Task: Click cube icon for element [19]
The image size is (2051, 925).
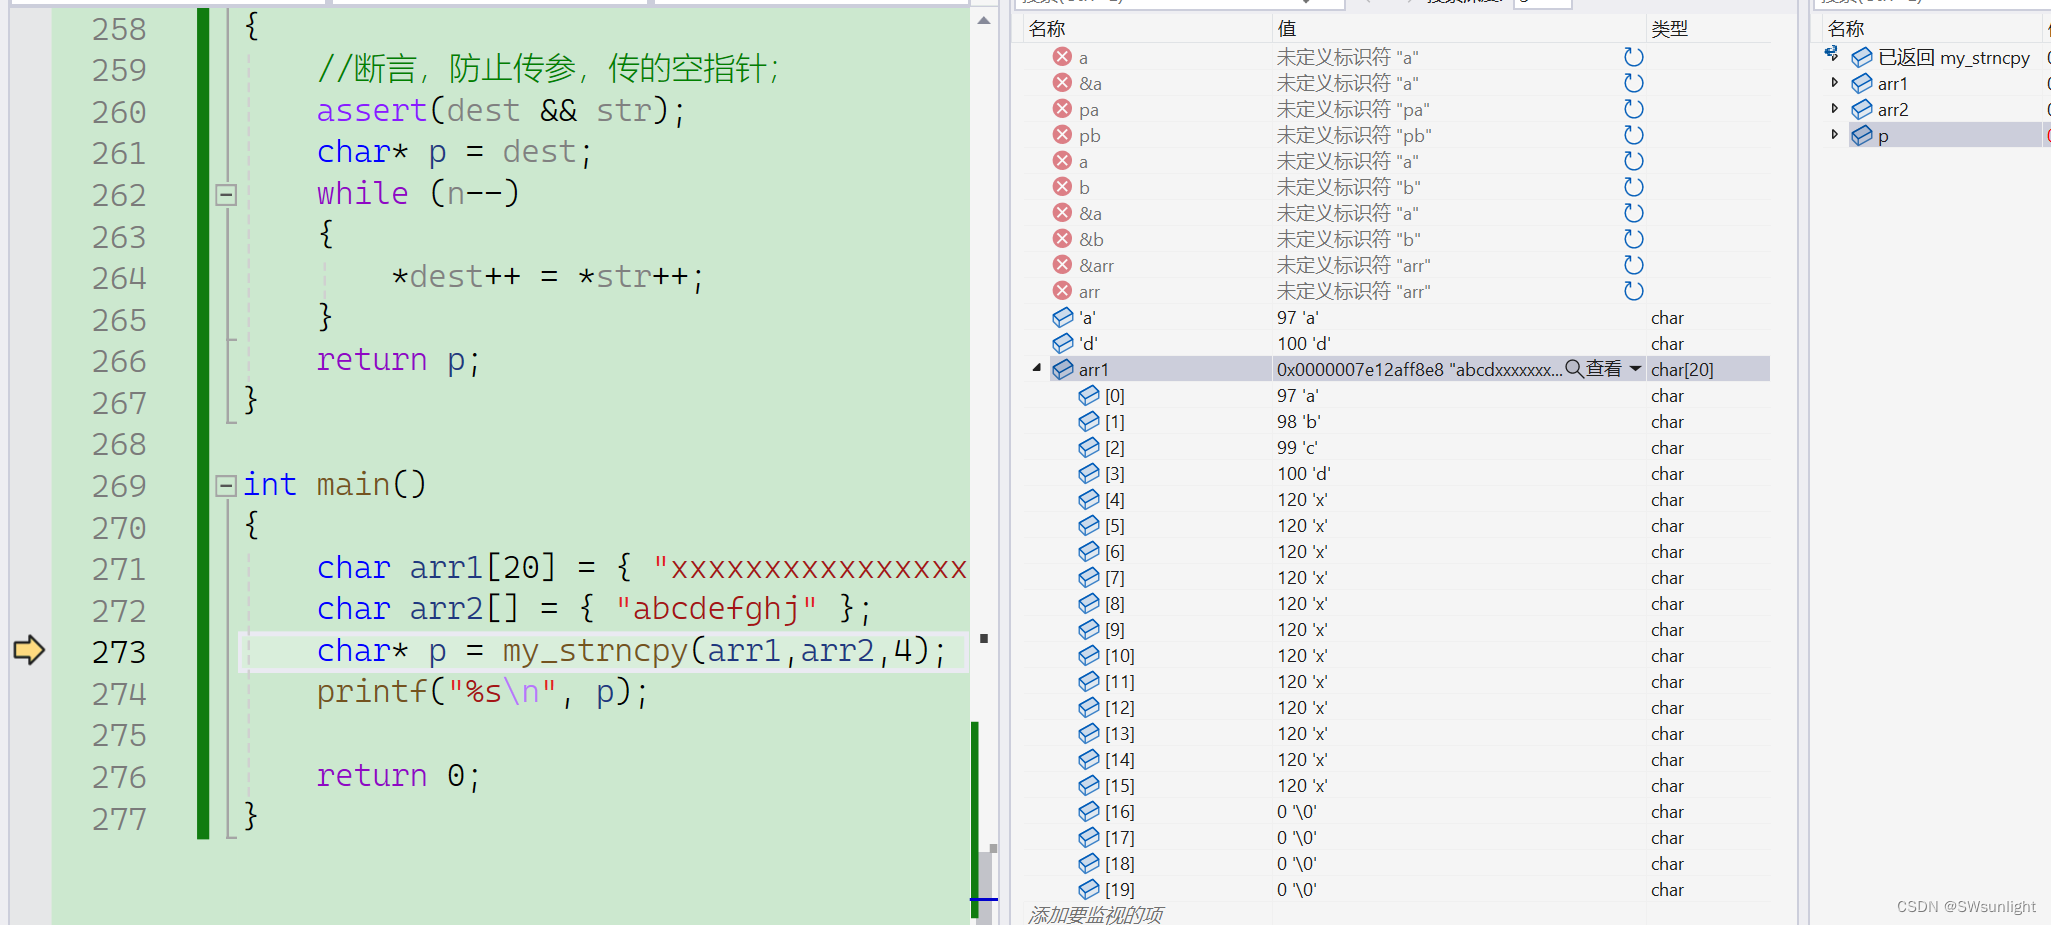Action: click(x=1088, y=889)
